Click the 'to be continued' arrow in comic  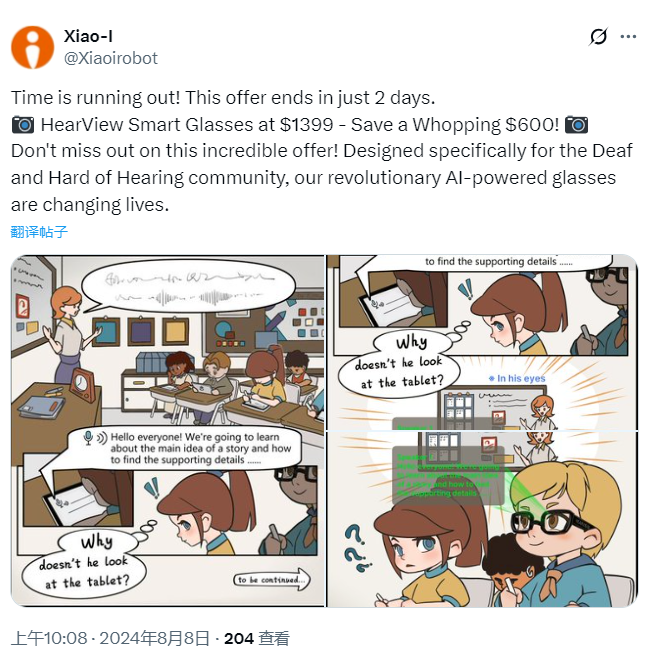click(x=271, y=580)
